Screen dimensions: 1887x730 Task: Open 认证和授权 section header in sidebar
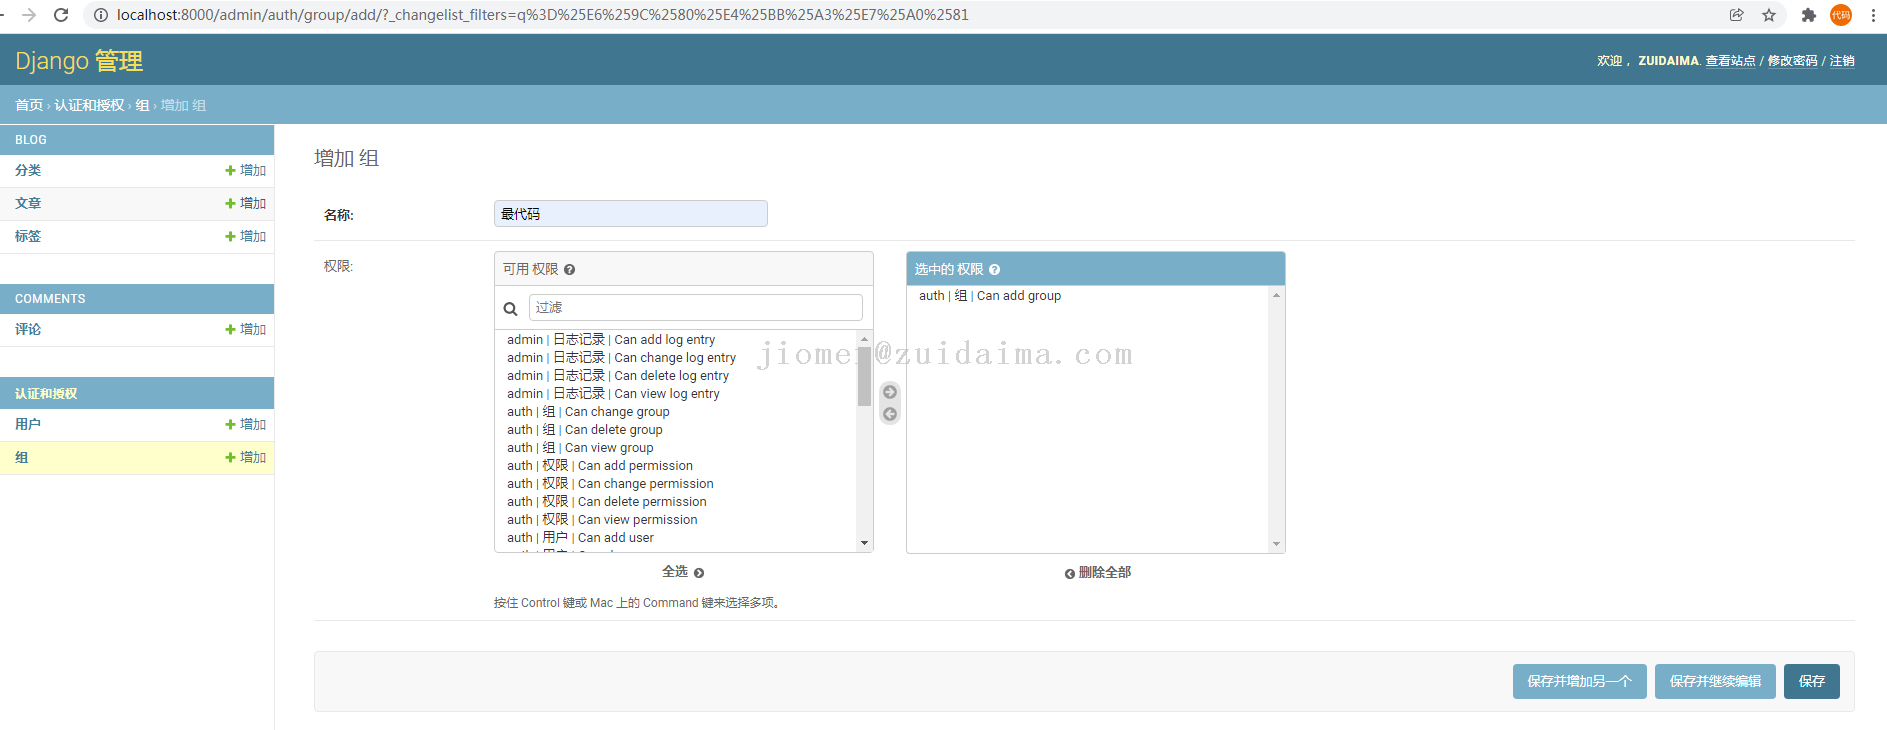coord(46,394)
